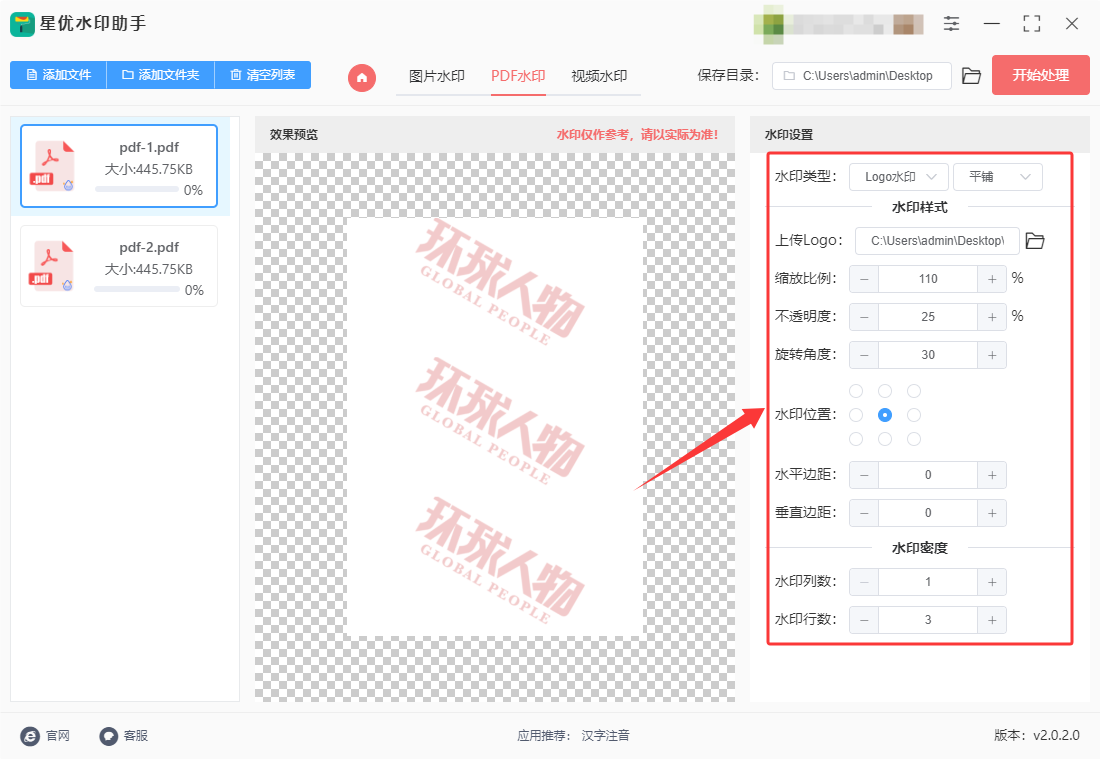Click 添加文件 button

tap(59, 75)
